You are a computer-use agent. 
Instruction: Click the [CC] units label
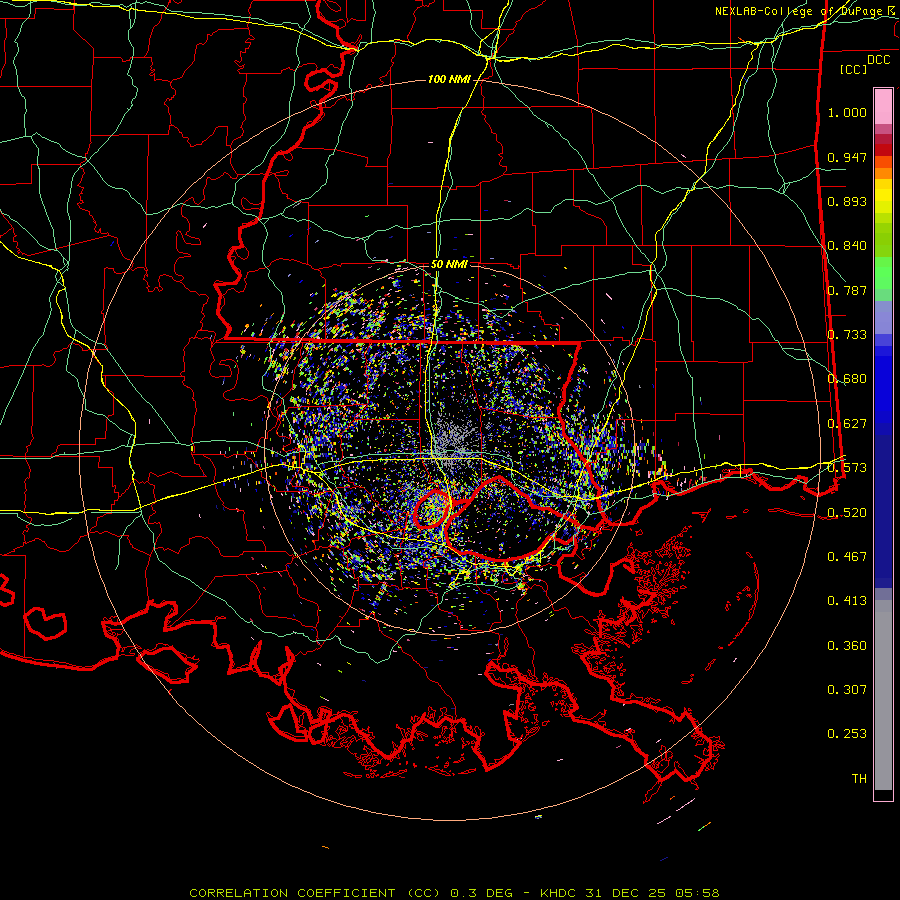tap(854, 69)
